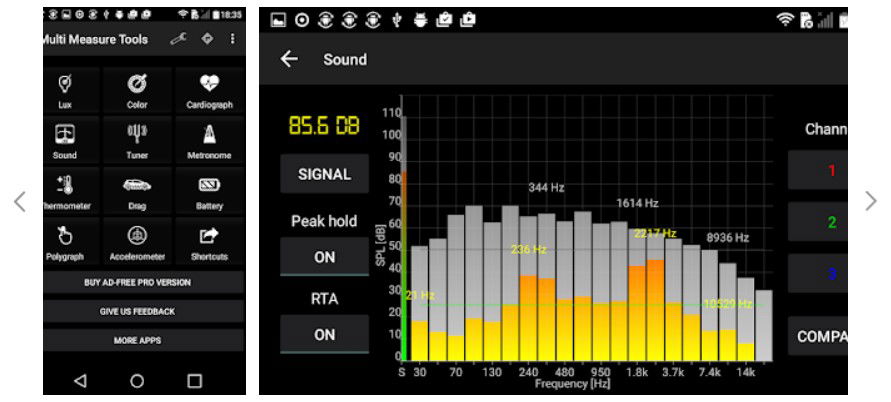
Task: Tap the Android recent apps square
Action: 195,381
